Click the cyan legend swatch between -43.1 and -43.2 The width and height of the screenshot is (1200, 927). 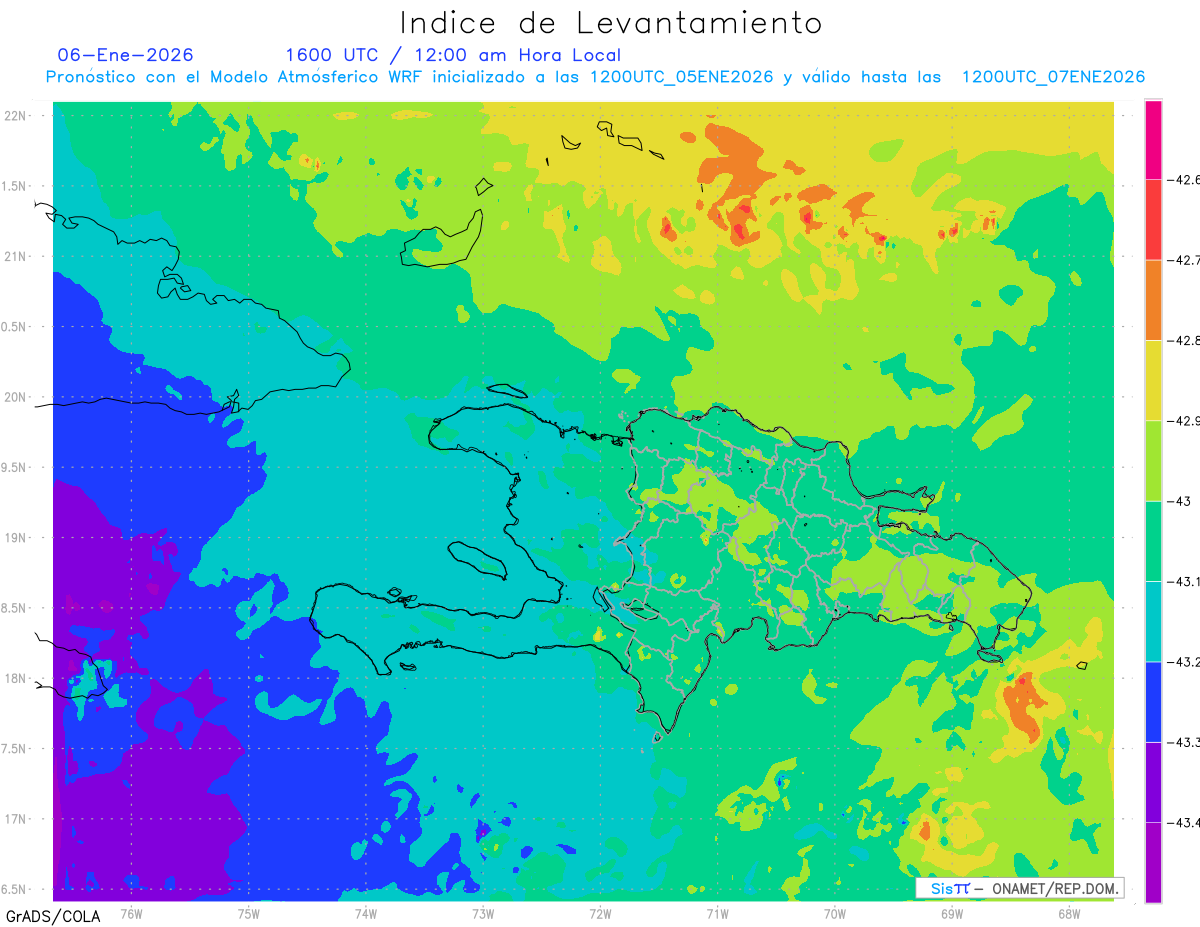pos(1153,621)
